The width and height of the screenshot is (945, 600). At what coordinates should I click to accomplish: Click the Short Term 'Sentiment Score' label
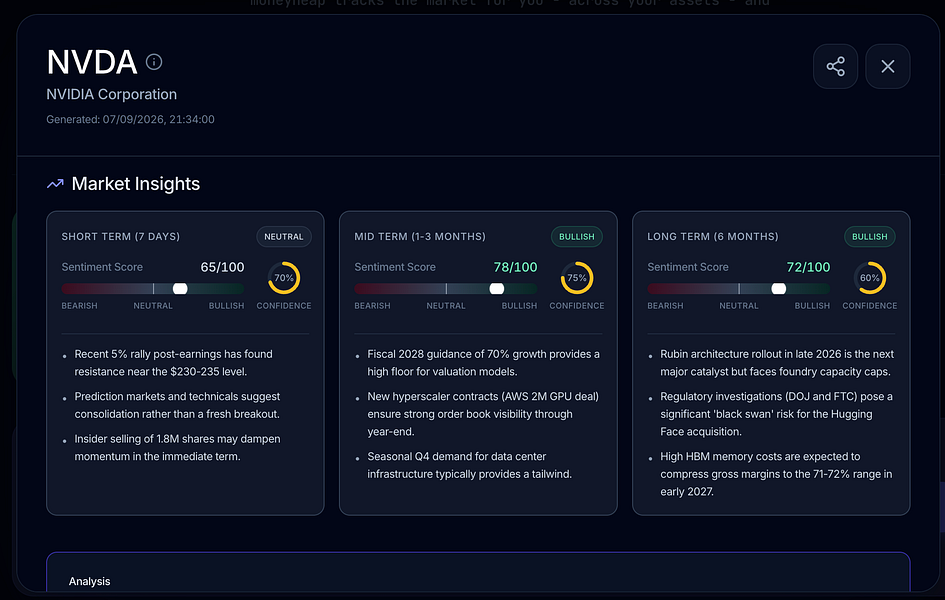tap(102, 267)
